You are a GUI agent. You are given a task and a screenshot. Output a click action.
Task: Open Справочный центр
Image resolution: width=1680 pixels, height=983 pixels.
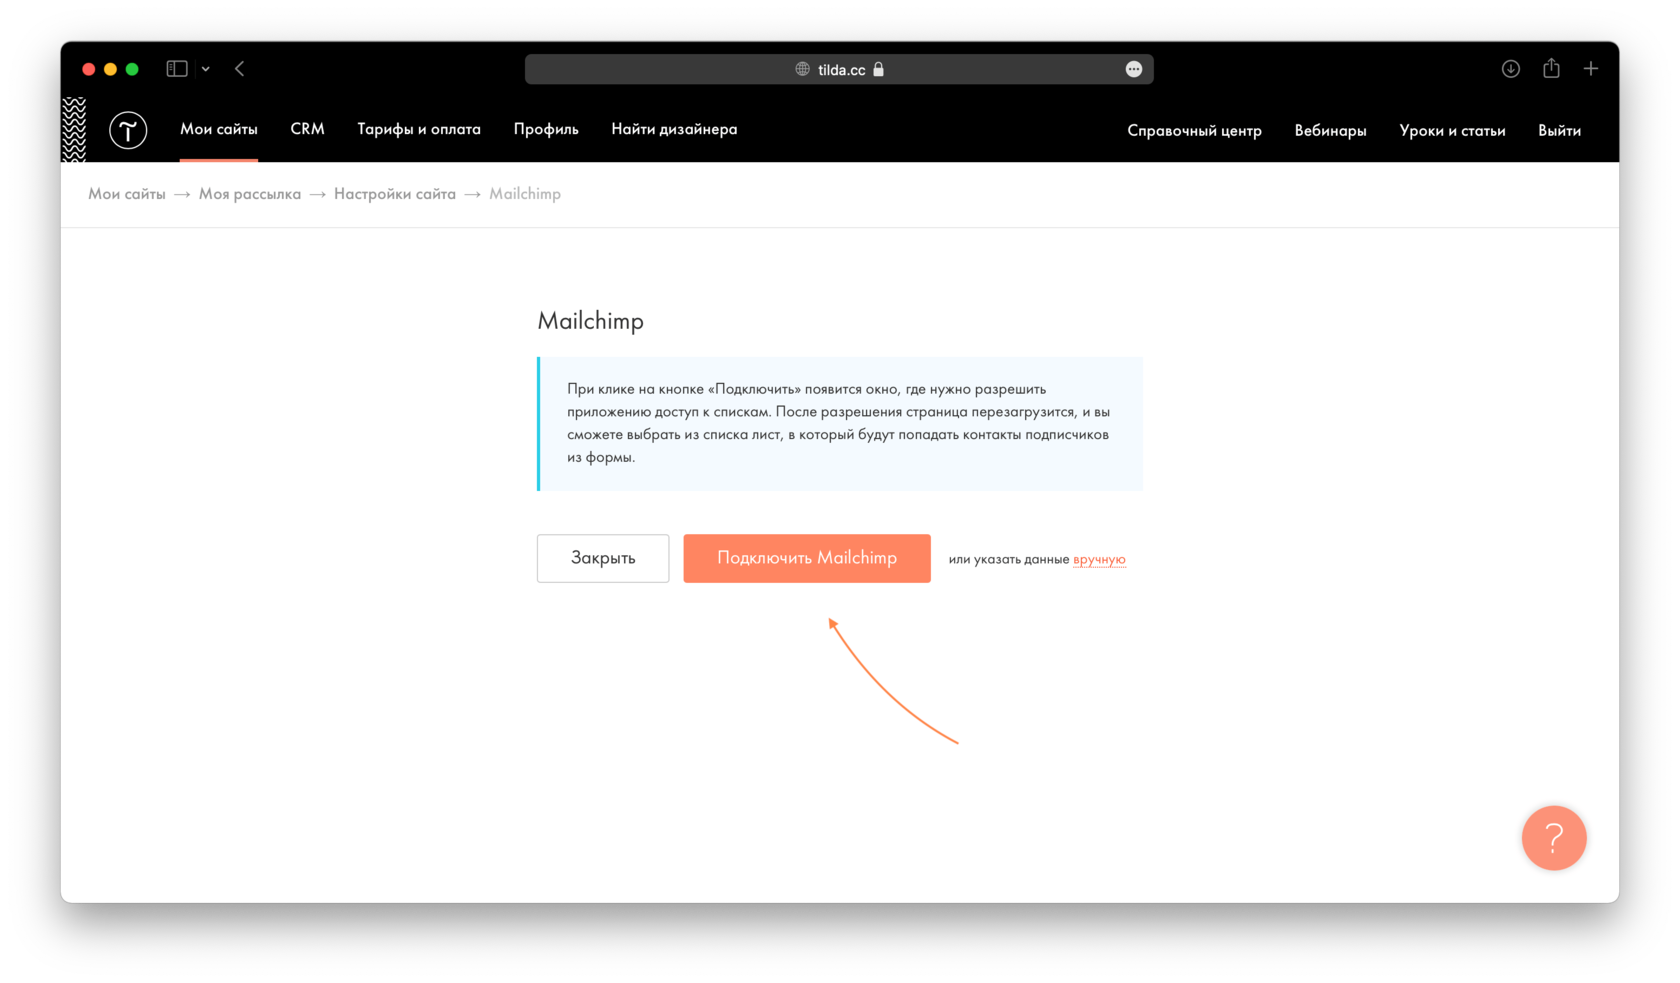click(1194, 130)
